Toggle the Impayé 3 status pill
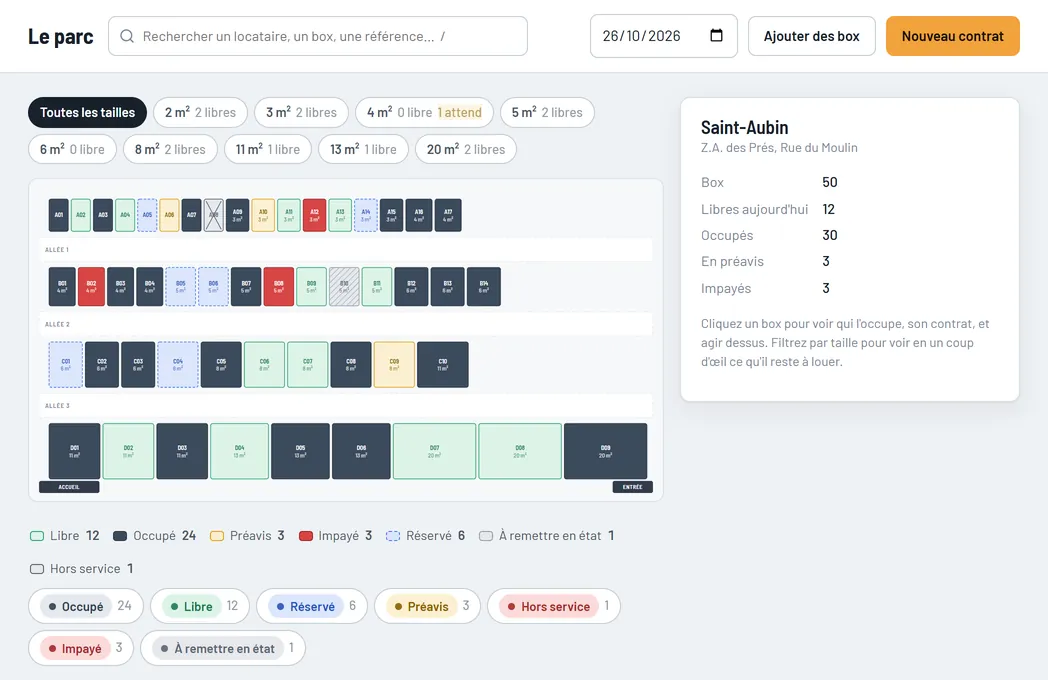This screenshot has height=680, width=1048. (x=81, y=648)
